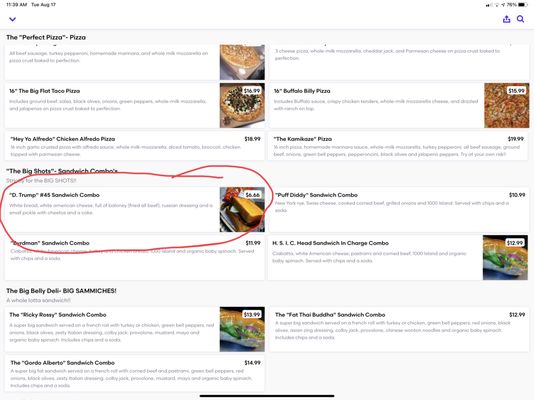Collapse menu with the down chevron
534x400 pixels.
tap(13, 19)
